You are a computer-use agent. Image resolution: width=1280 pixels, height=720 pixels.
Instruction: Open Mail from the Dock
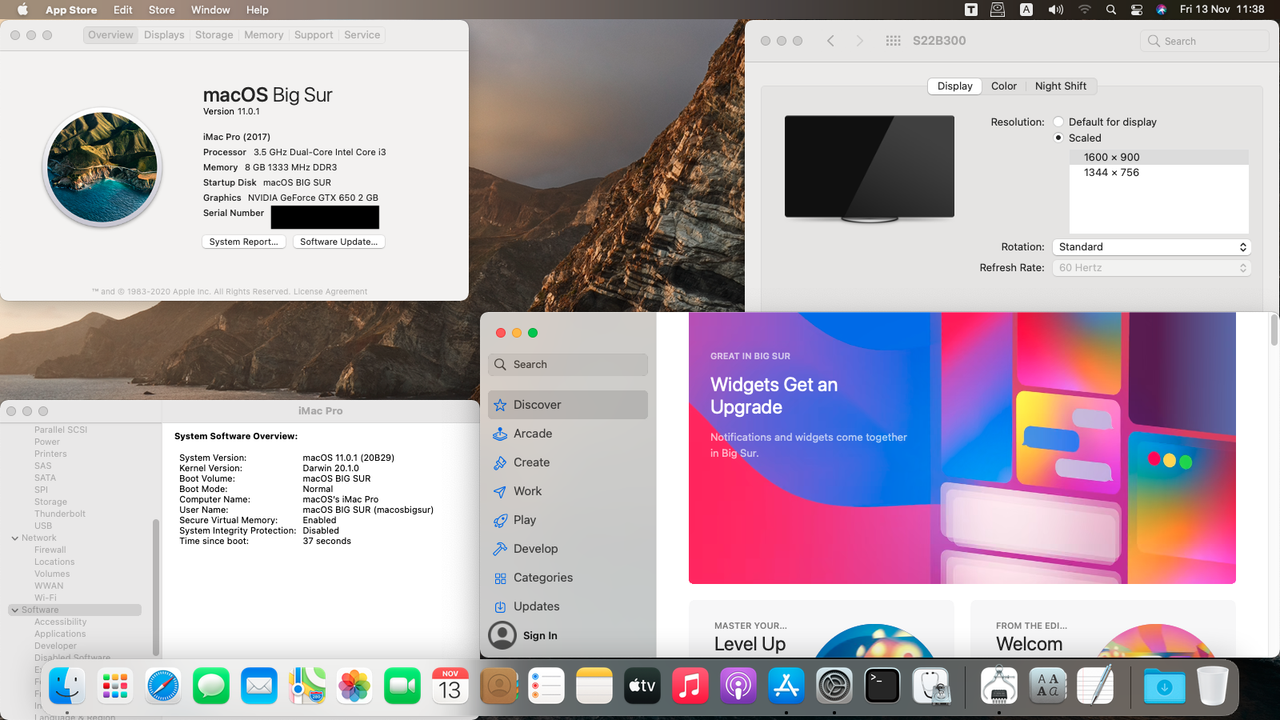click(259, 686)
